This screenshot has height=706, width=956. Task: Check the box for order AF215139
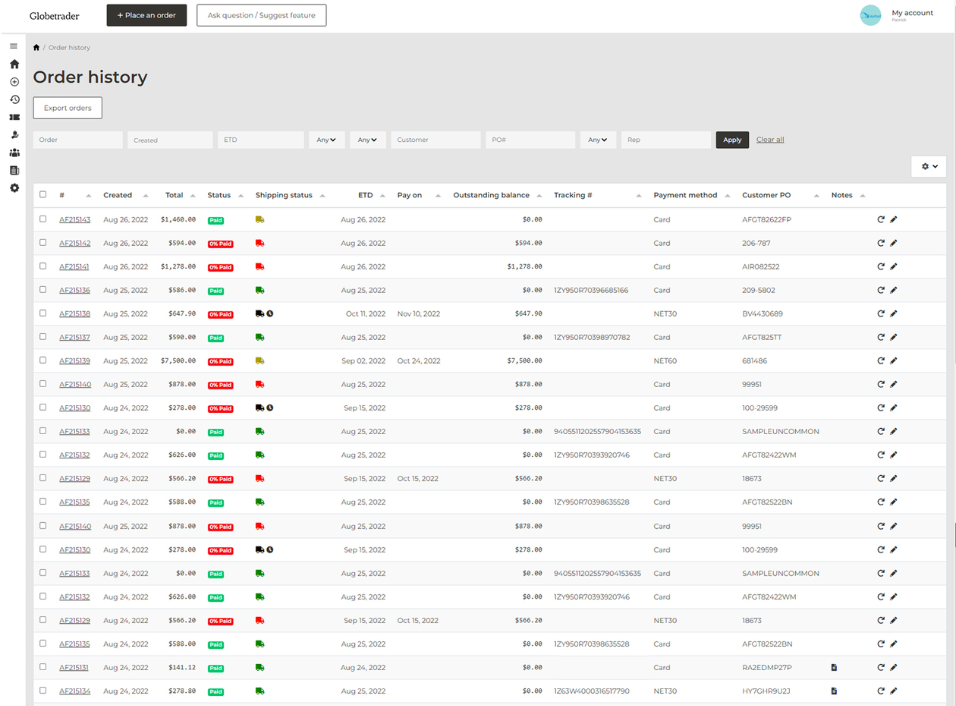tap(43, 360)
